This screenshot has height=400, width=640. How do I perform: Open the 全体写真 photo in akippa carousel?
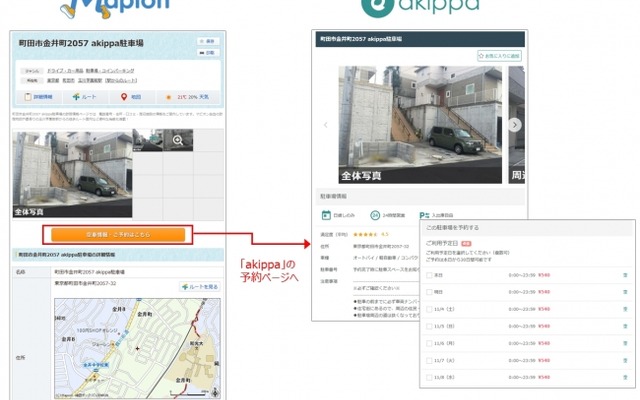(420, 125)
